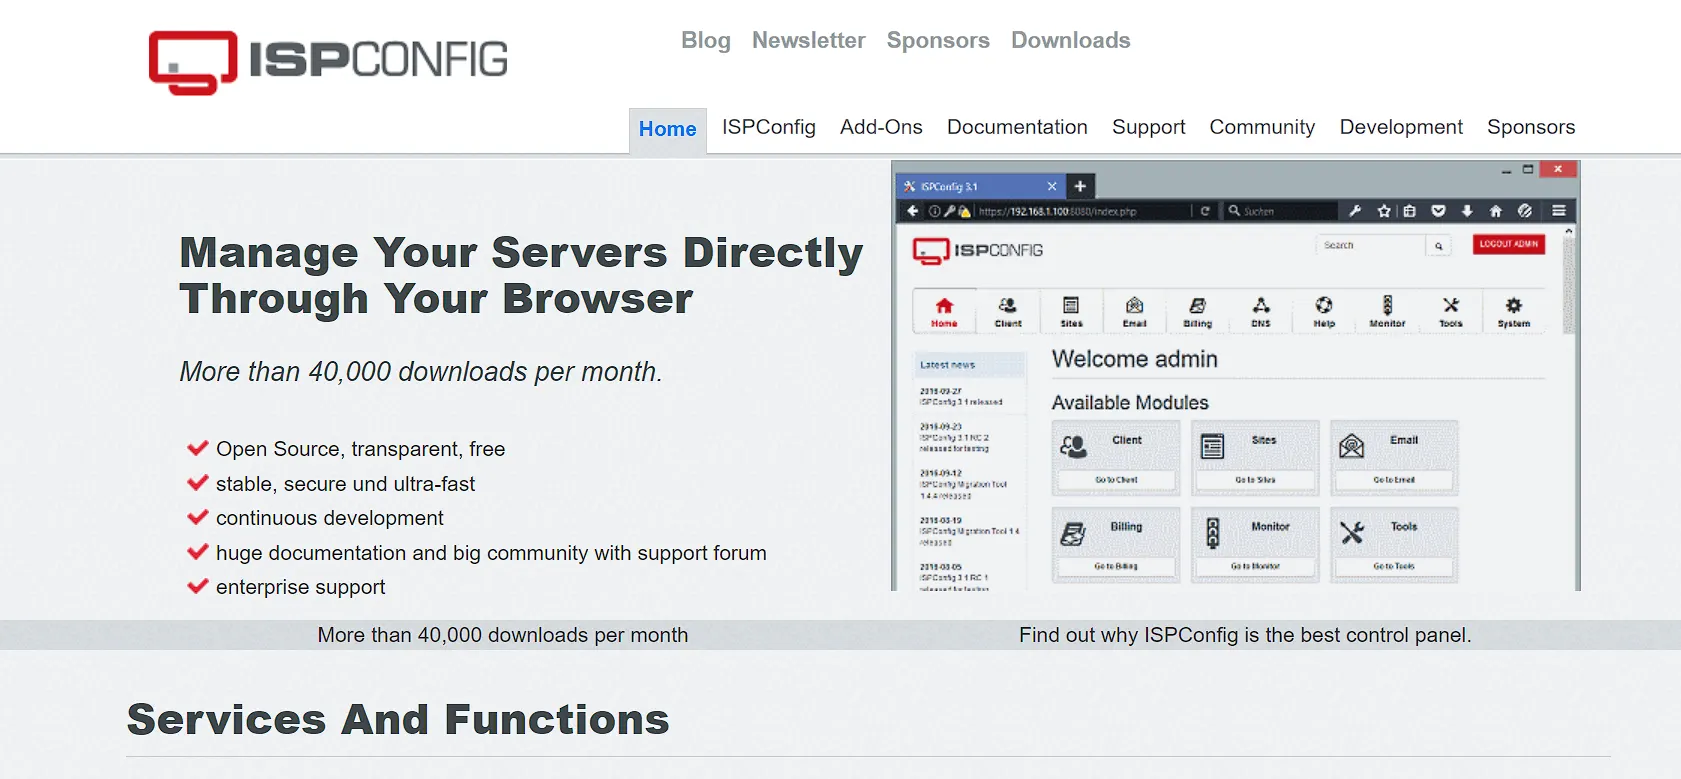Click 'continuous development' list item
The width and height of the screenshot is (1681, 779).
[x=329, y=518]
